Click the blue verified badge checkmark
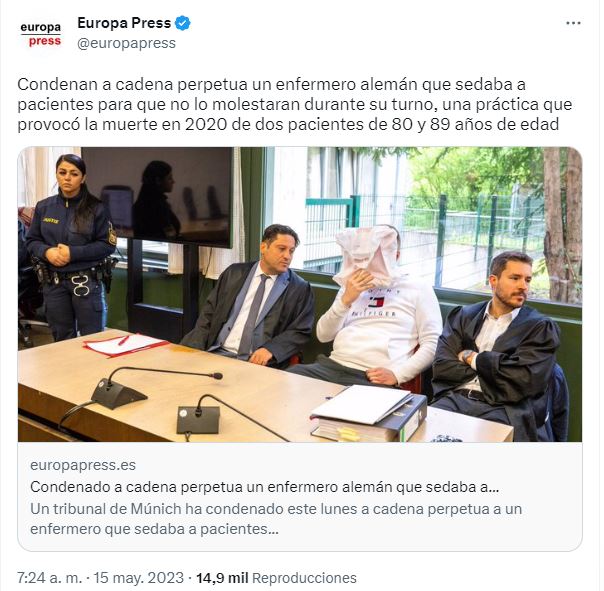This screenshot has width=604, height=591. [183, 23]
